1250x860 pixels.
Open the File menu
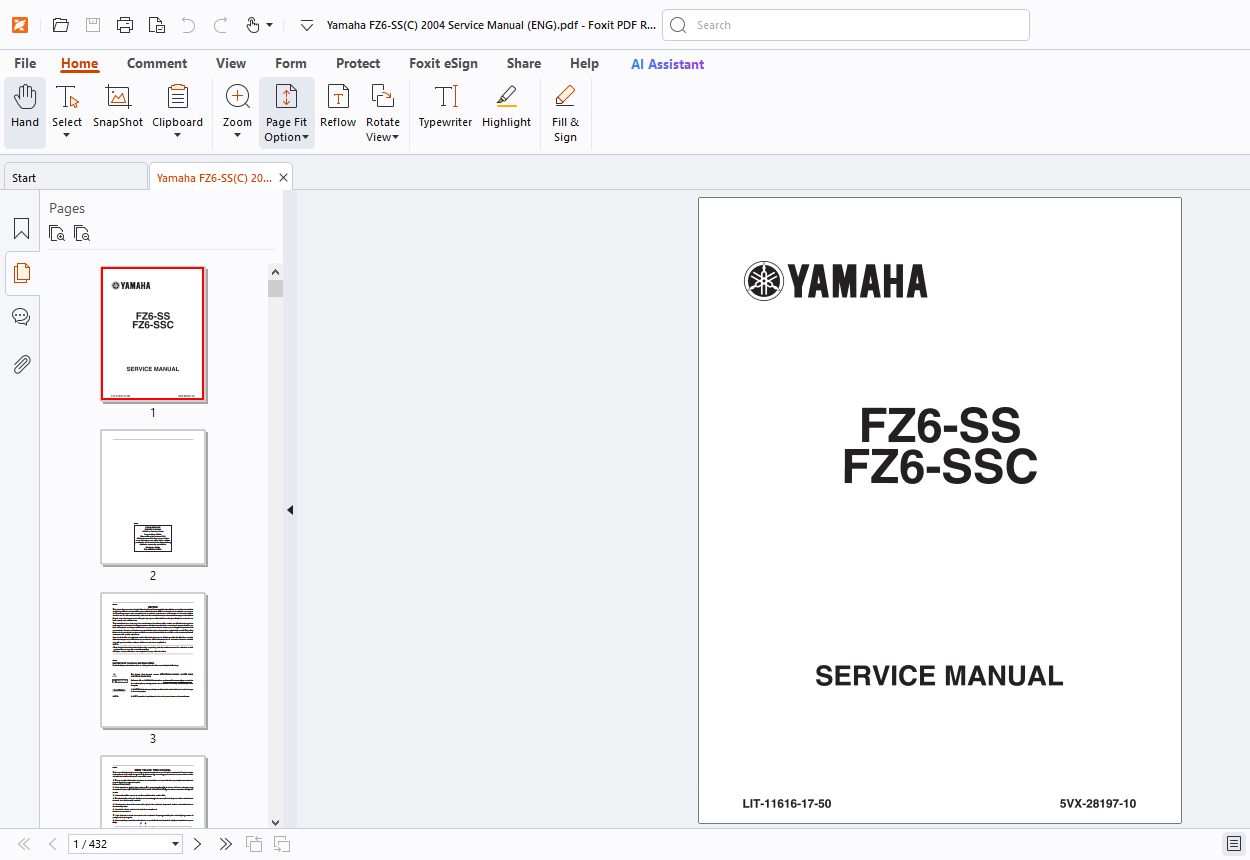coord(25,63)
